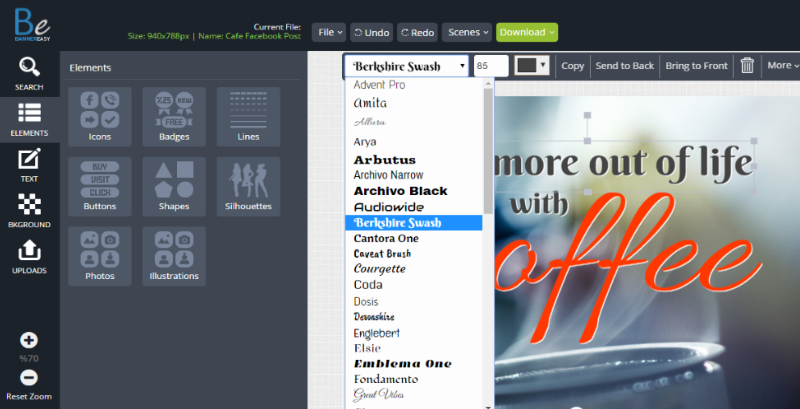This screenshot has width=800, height=409.
Task: Open the Uploads panel
Action: (x=29, y=257)
